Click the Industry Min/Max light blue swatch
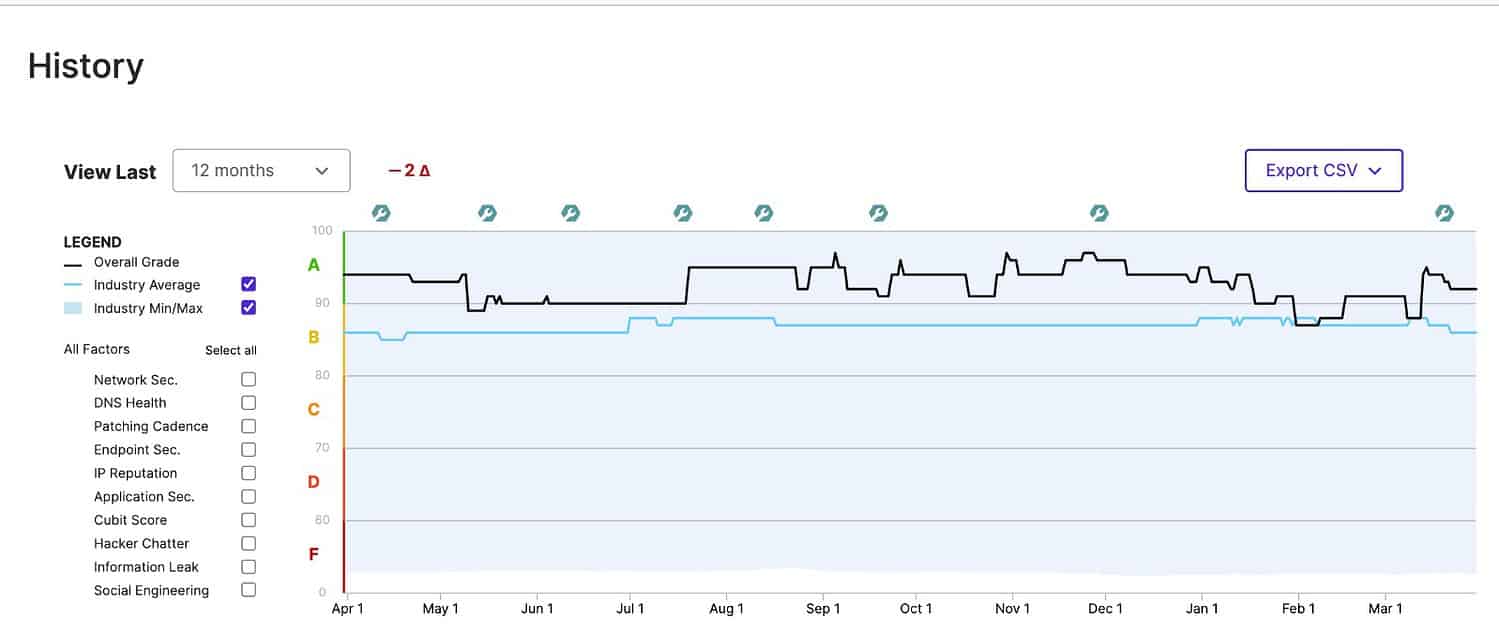Screen dimensions: 1499x634 tap(73, 308)
